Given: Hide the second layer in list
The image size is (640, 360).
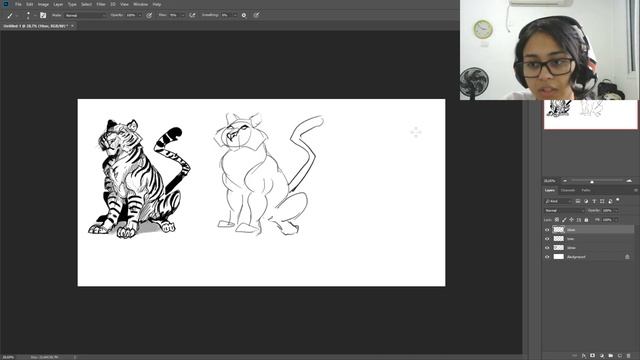Looking at the screenshot, I should pos(547,239).
